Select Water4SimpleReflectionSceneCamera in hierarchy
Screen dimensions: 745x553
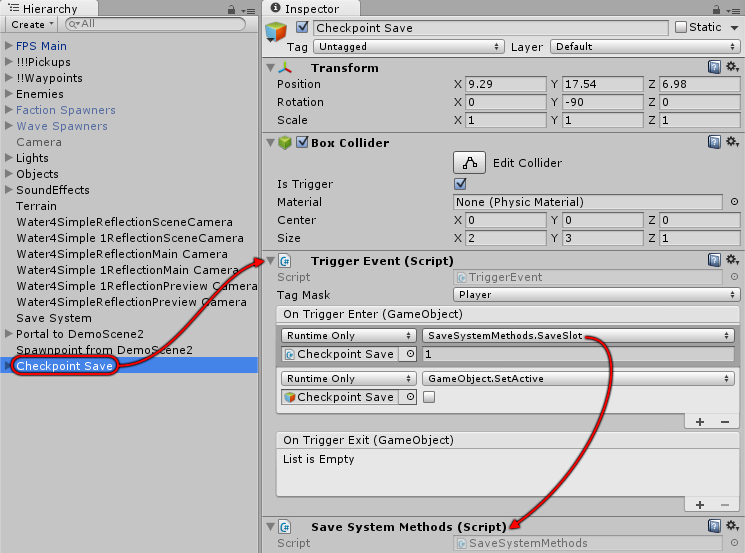[x=124, y=222]
